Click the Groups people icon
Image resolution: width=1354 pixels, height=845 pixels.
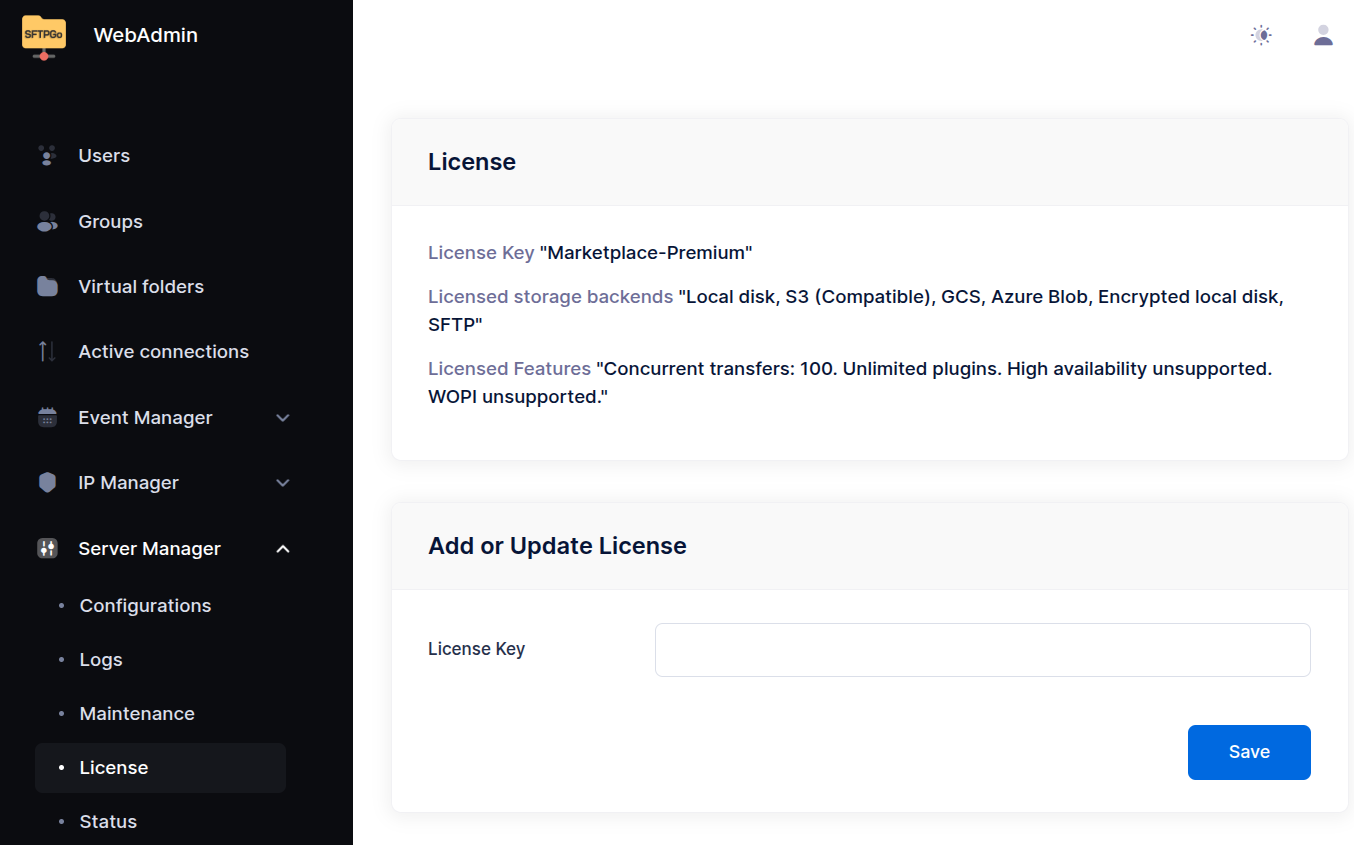(47, 222)
